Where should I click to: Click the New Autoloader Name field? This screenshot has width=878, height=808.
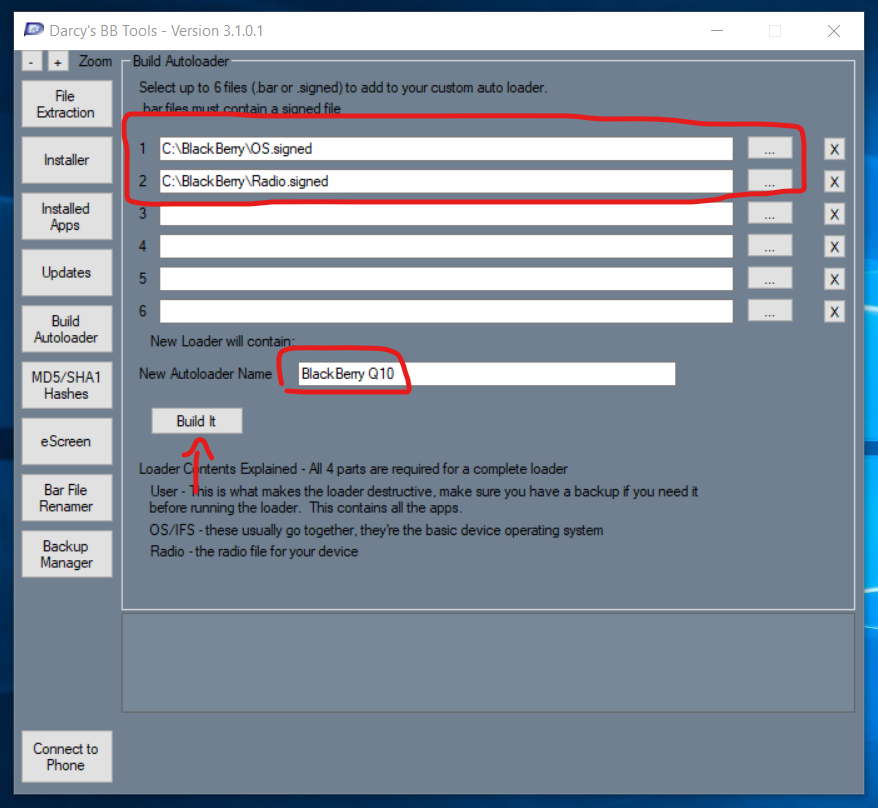click(487, 374)
